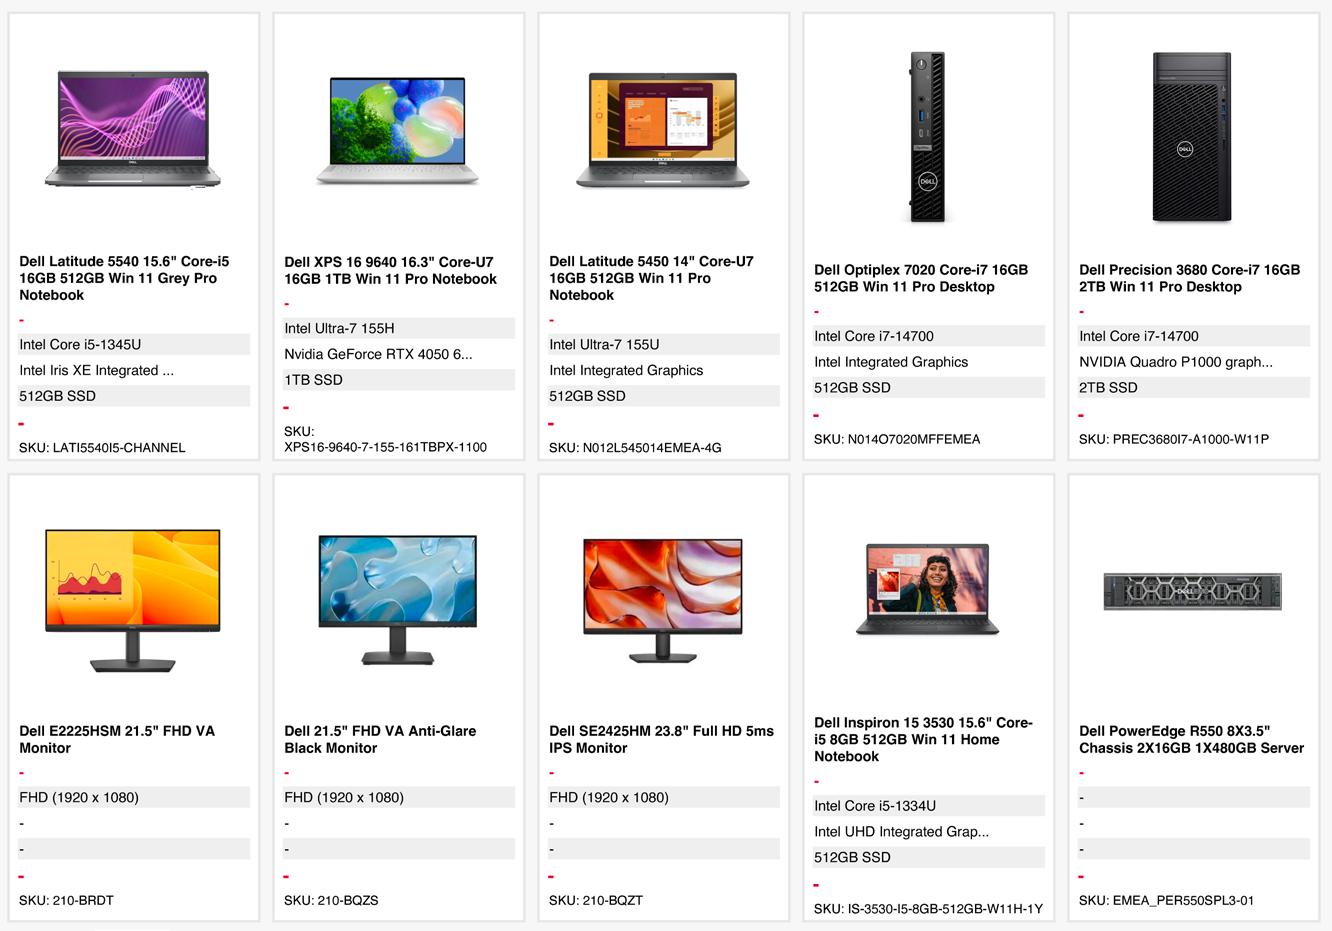Open the Dell Latitude 5540 15.6" Notebook title

[x=124, y=278]
